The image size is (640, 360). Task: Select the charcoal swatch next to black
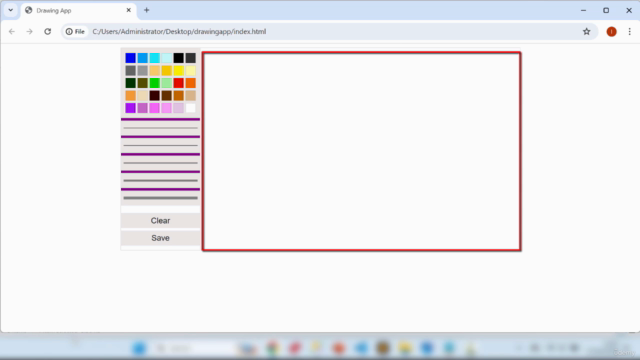[191, 58]
